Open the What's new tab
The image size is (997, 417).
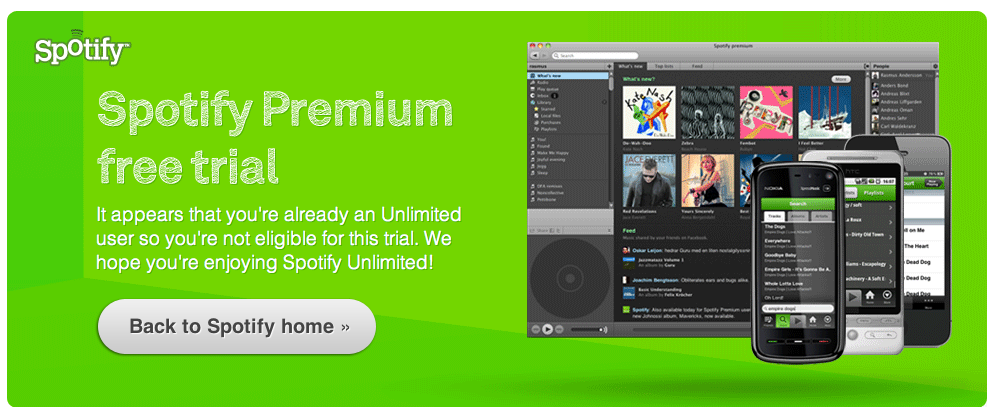coord(630,66)
